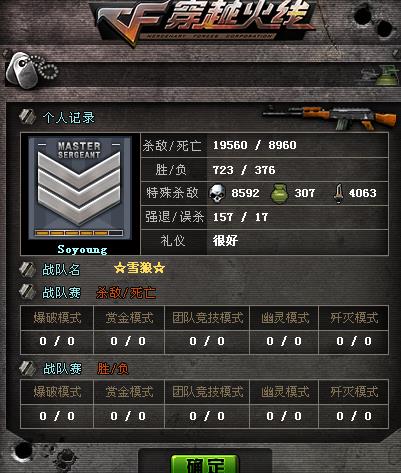Screen dimensions: 401x473
Task: Click the Master Sergeant rank badge
Action: coord(79,188)
